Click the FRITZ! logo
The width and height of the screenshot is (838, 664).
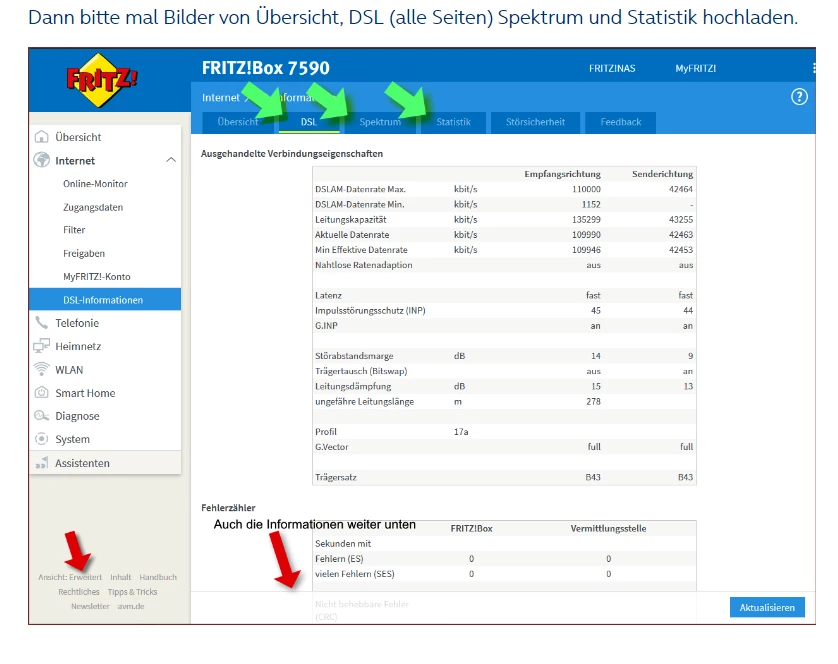(x=102, y=80)
